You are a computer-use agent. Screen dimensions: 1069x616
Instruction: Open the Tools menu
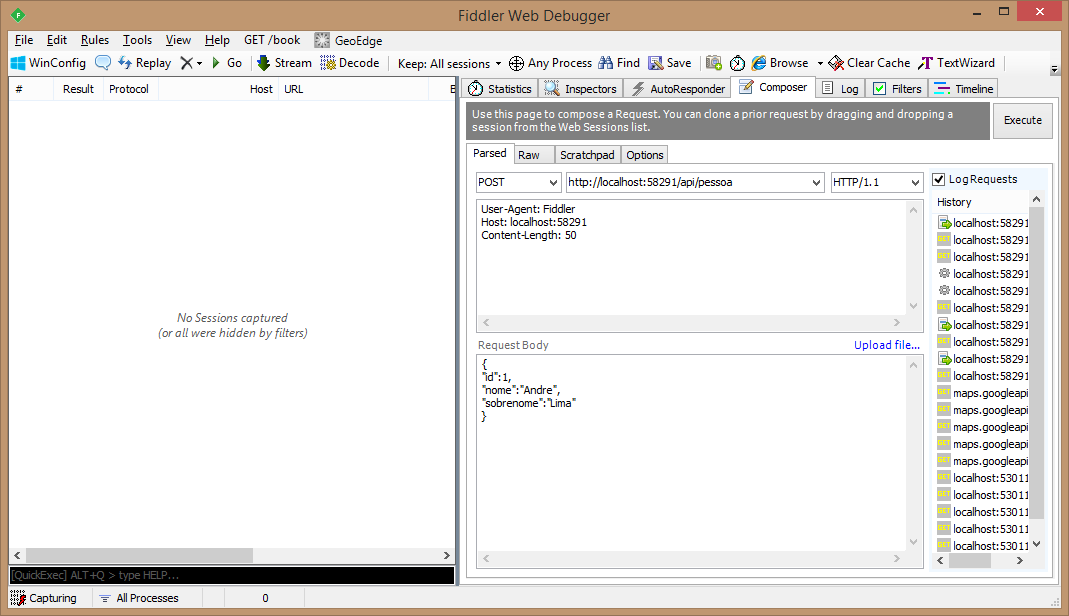[x=137, y=40]
